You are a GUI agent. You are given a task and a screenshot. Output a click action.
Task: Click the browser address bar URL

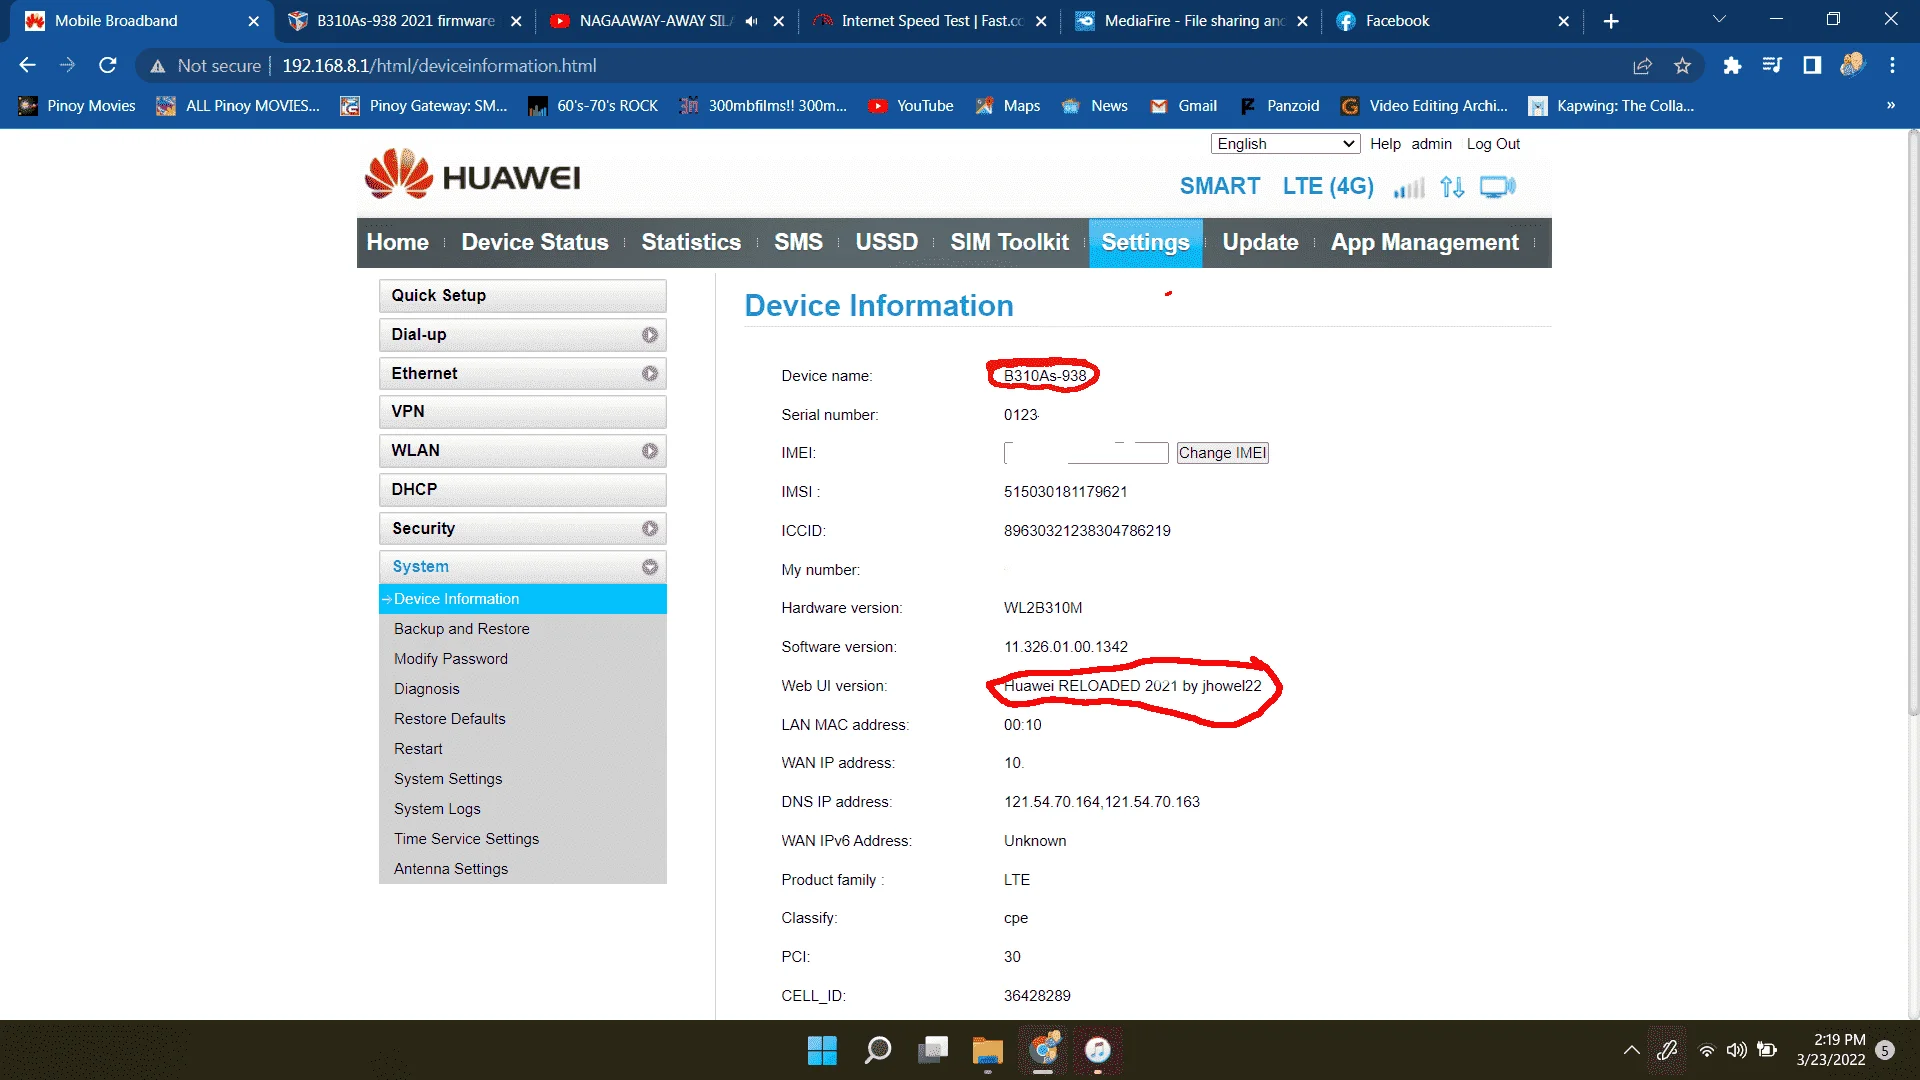[x=439, y=66]
